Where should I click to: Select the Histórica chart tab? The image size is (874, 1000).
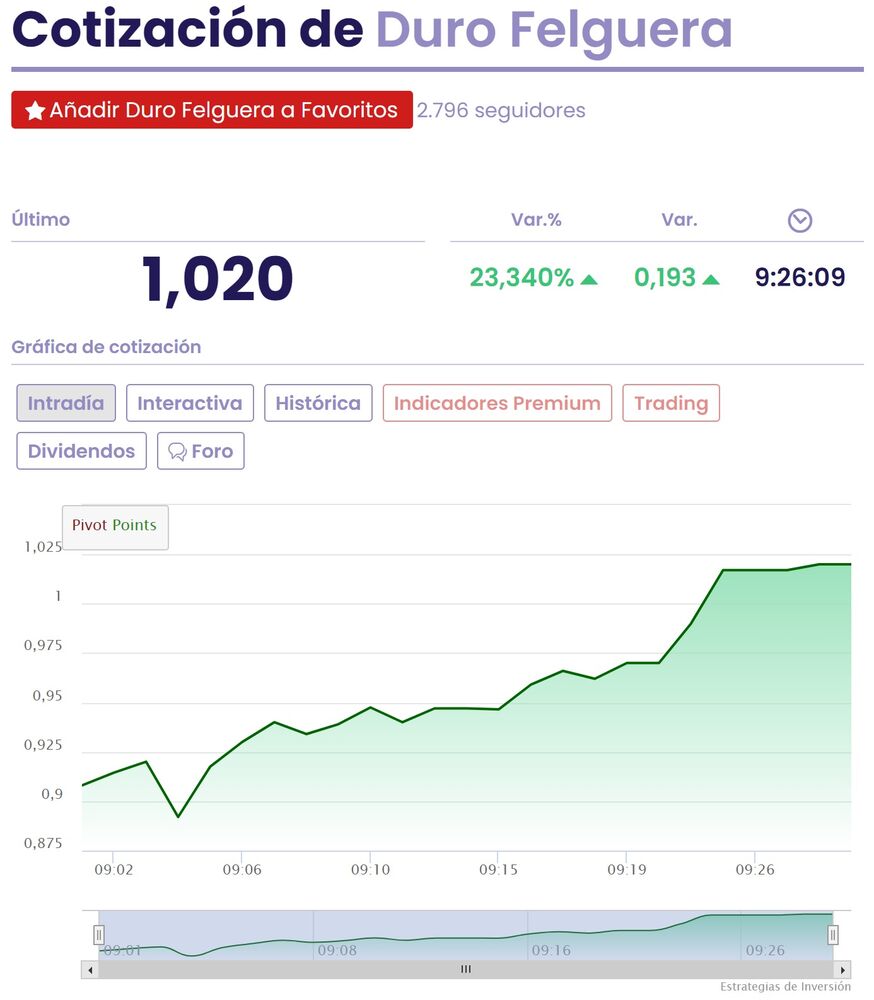coord(318,404)
